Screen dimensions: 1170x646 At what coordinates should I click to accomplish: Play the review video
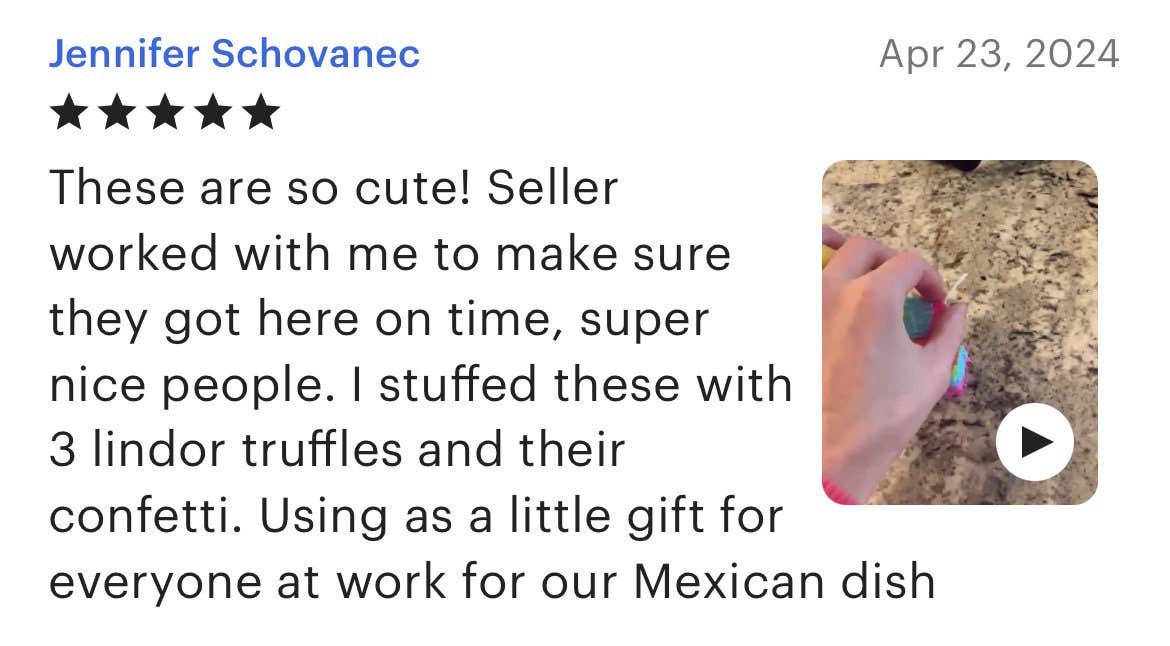[x=1034, y=441]
